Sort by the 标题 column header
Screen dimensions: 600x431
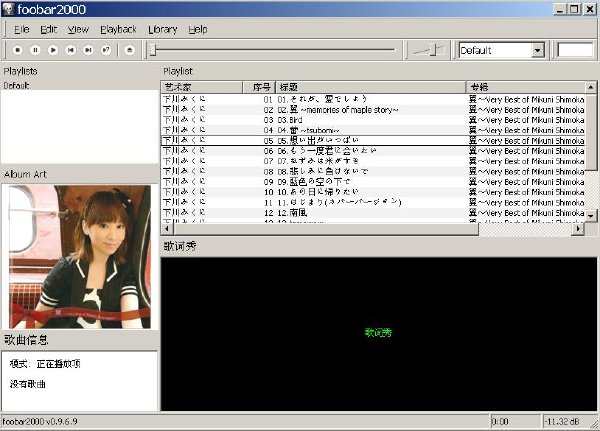point(370,87)
